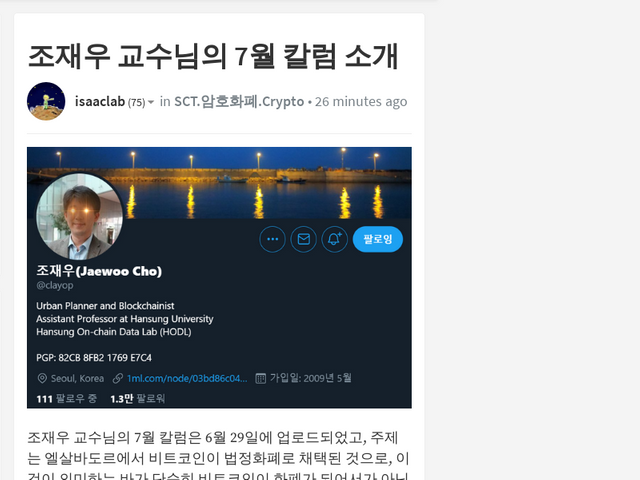Open the three-dots more options icon
The image size is (640, 480).
(x=272, y=239)
